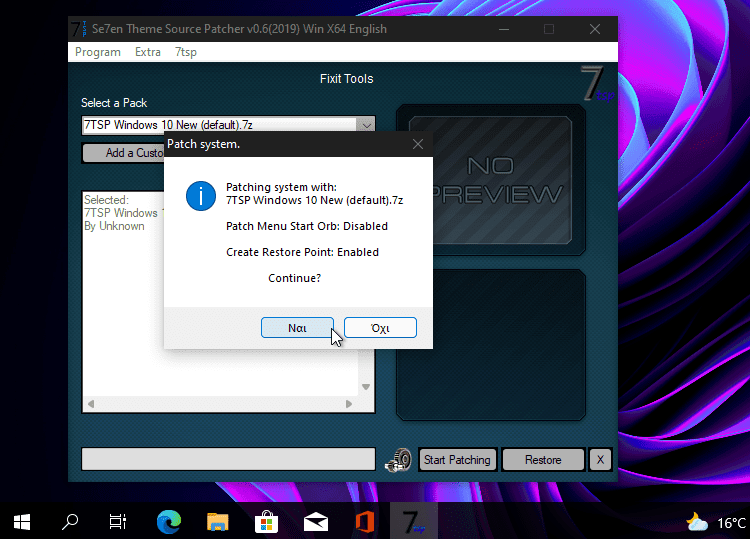The width and height of the screenshot is (750, 539).
Task: Click the pack info scroll down arrow
Action: click(366, 387)
